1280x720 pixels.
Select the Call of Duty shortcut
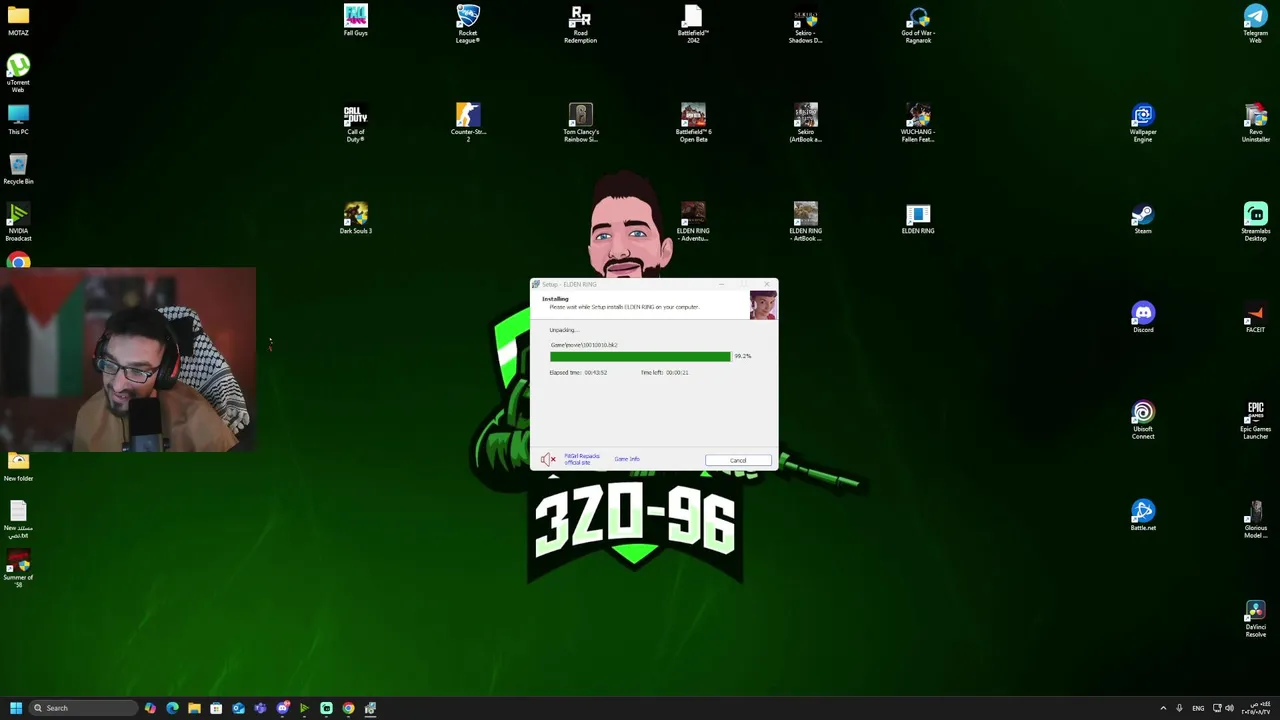356,123
